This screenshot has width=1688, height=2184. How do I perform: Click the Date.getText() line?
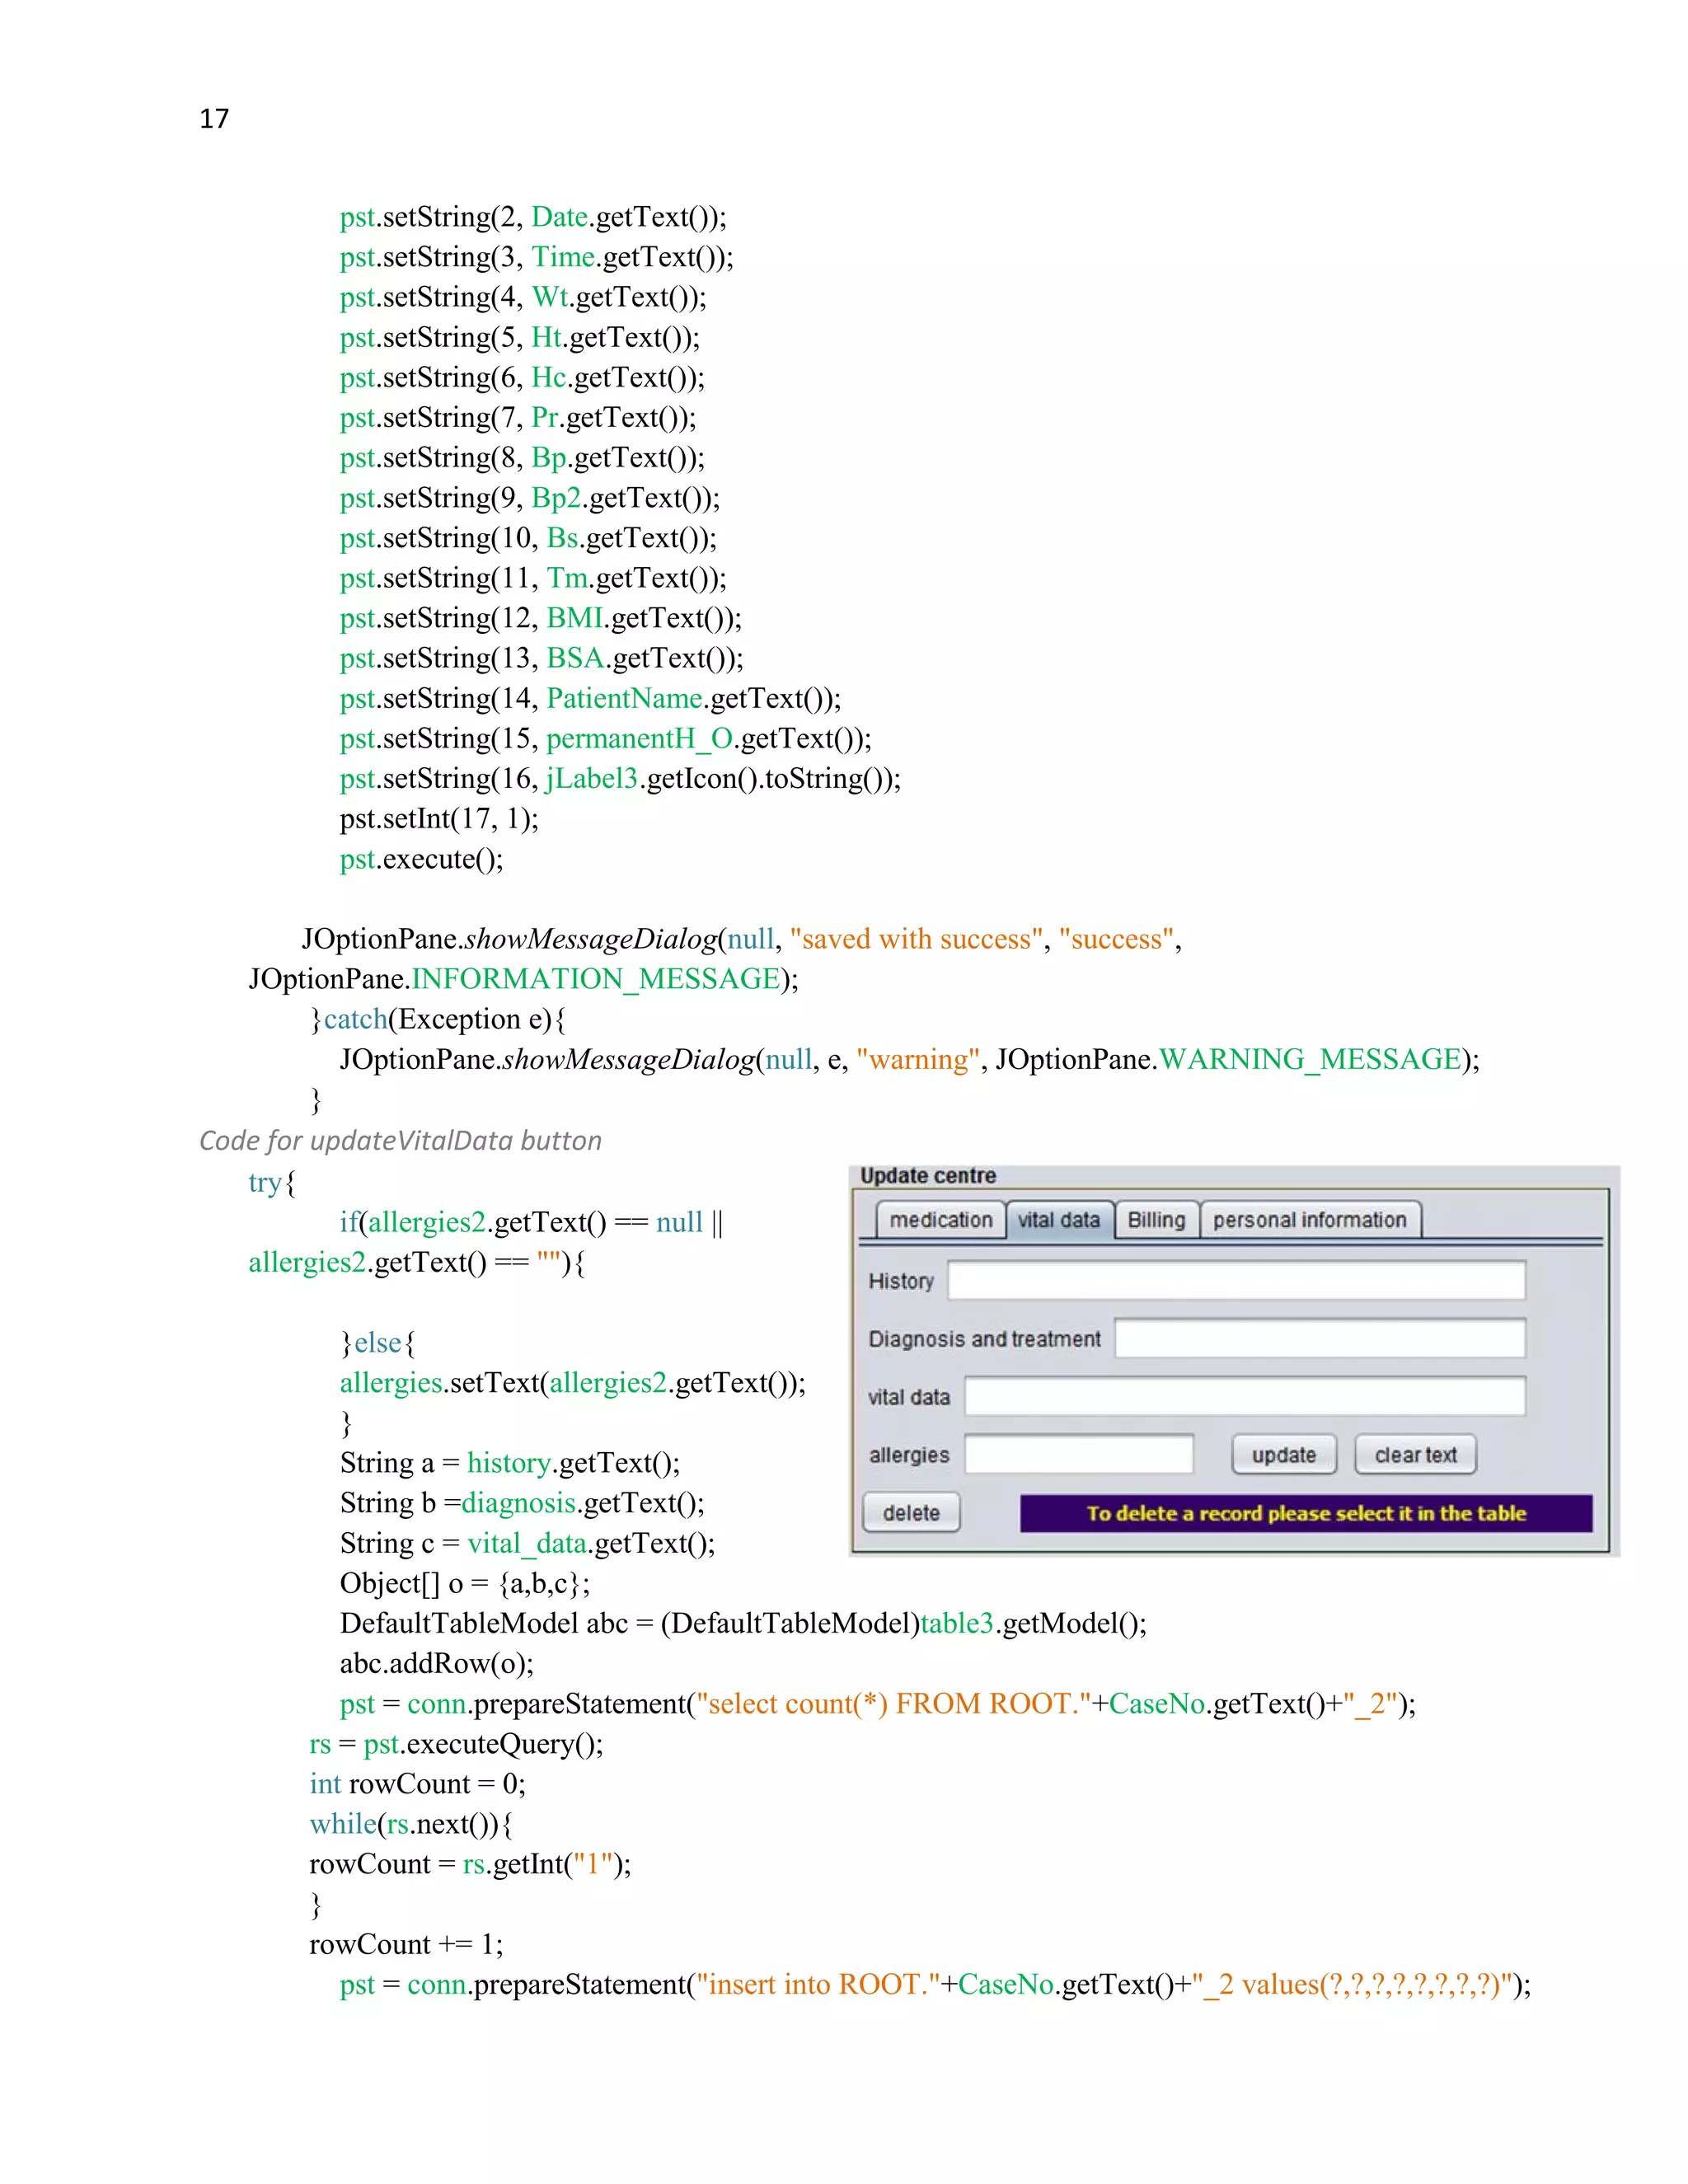coord(533,217)
